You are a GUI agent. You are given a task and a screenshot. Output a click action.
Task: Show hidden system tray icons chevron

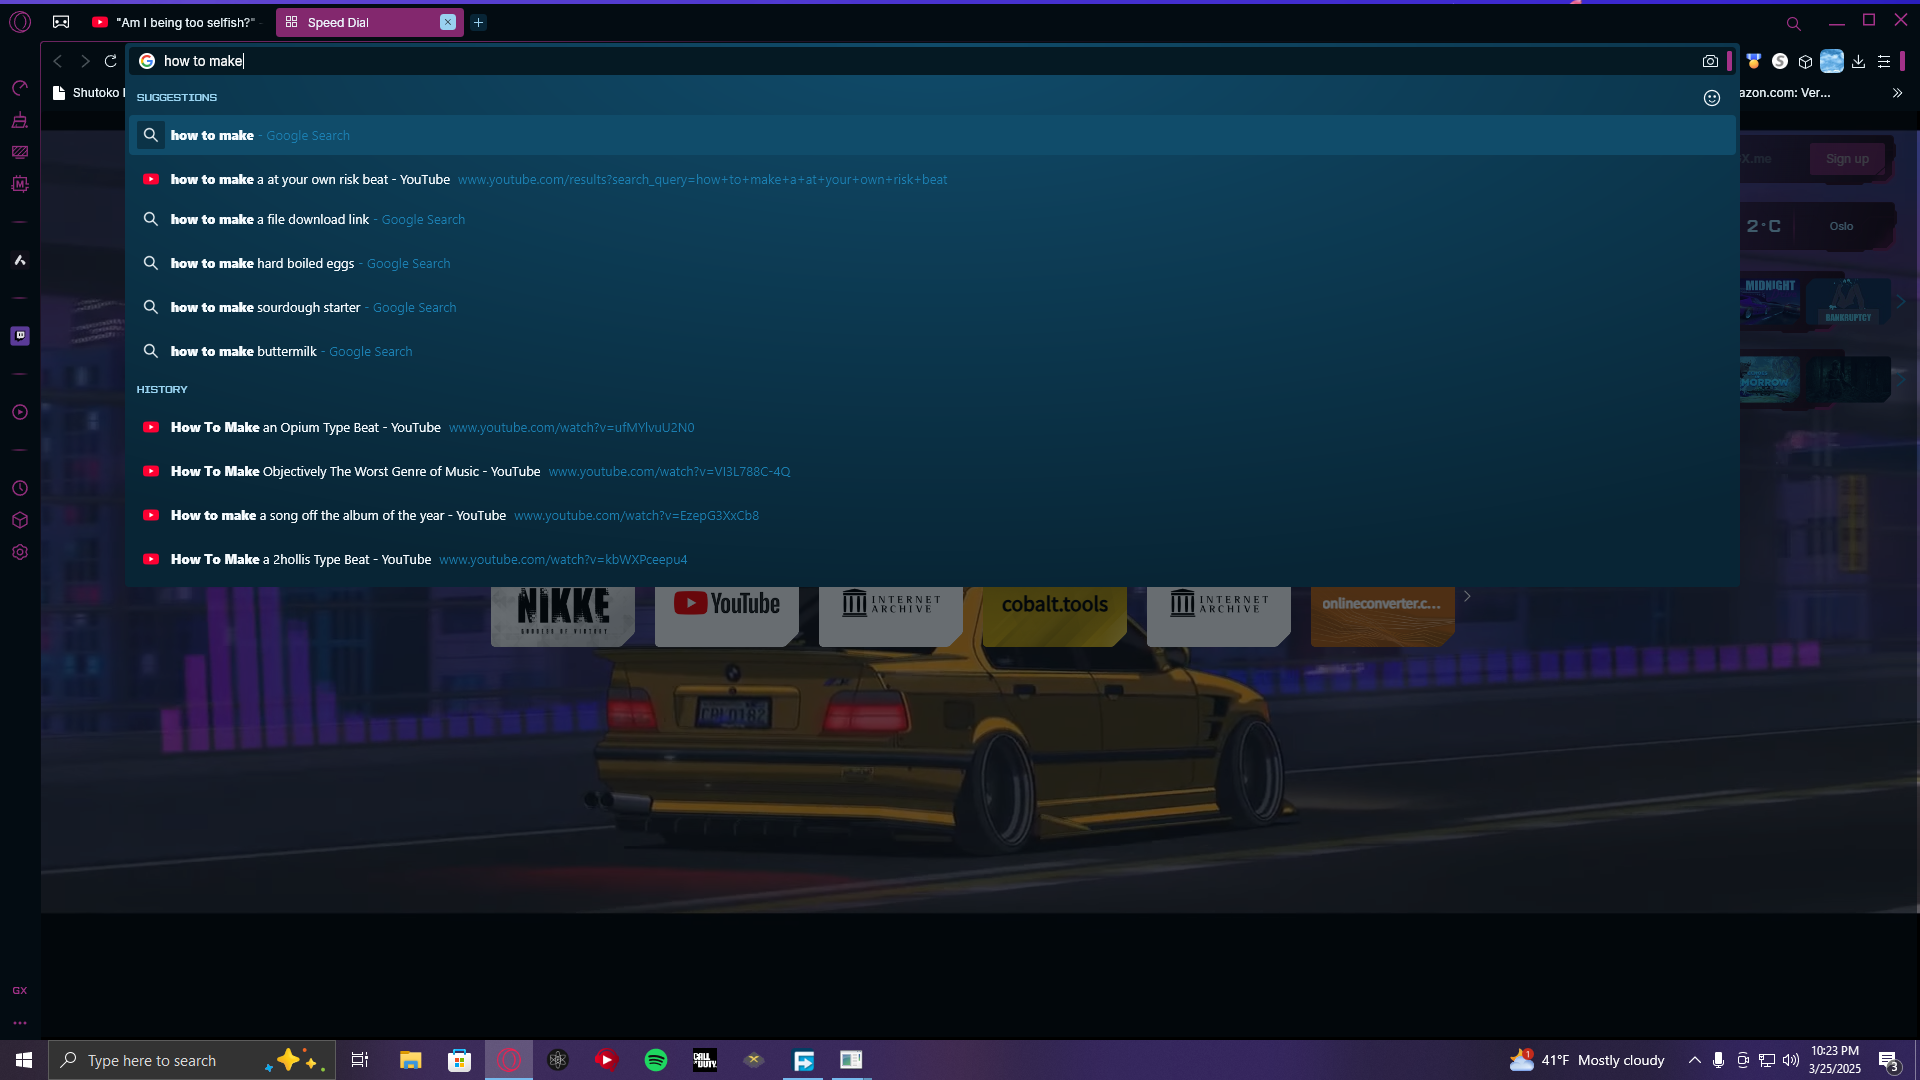coord(1694,1060)
